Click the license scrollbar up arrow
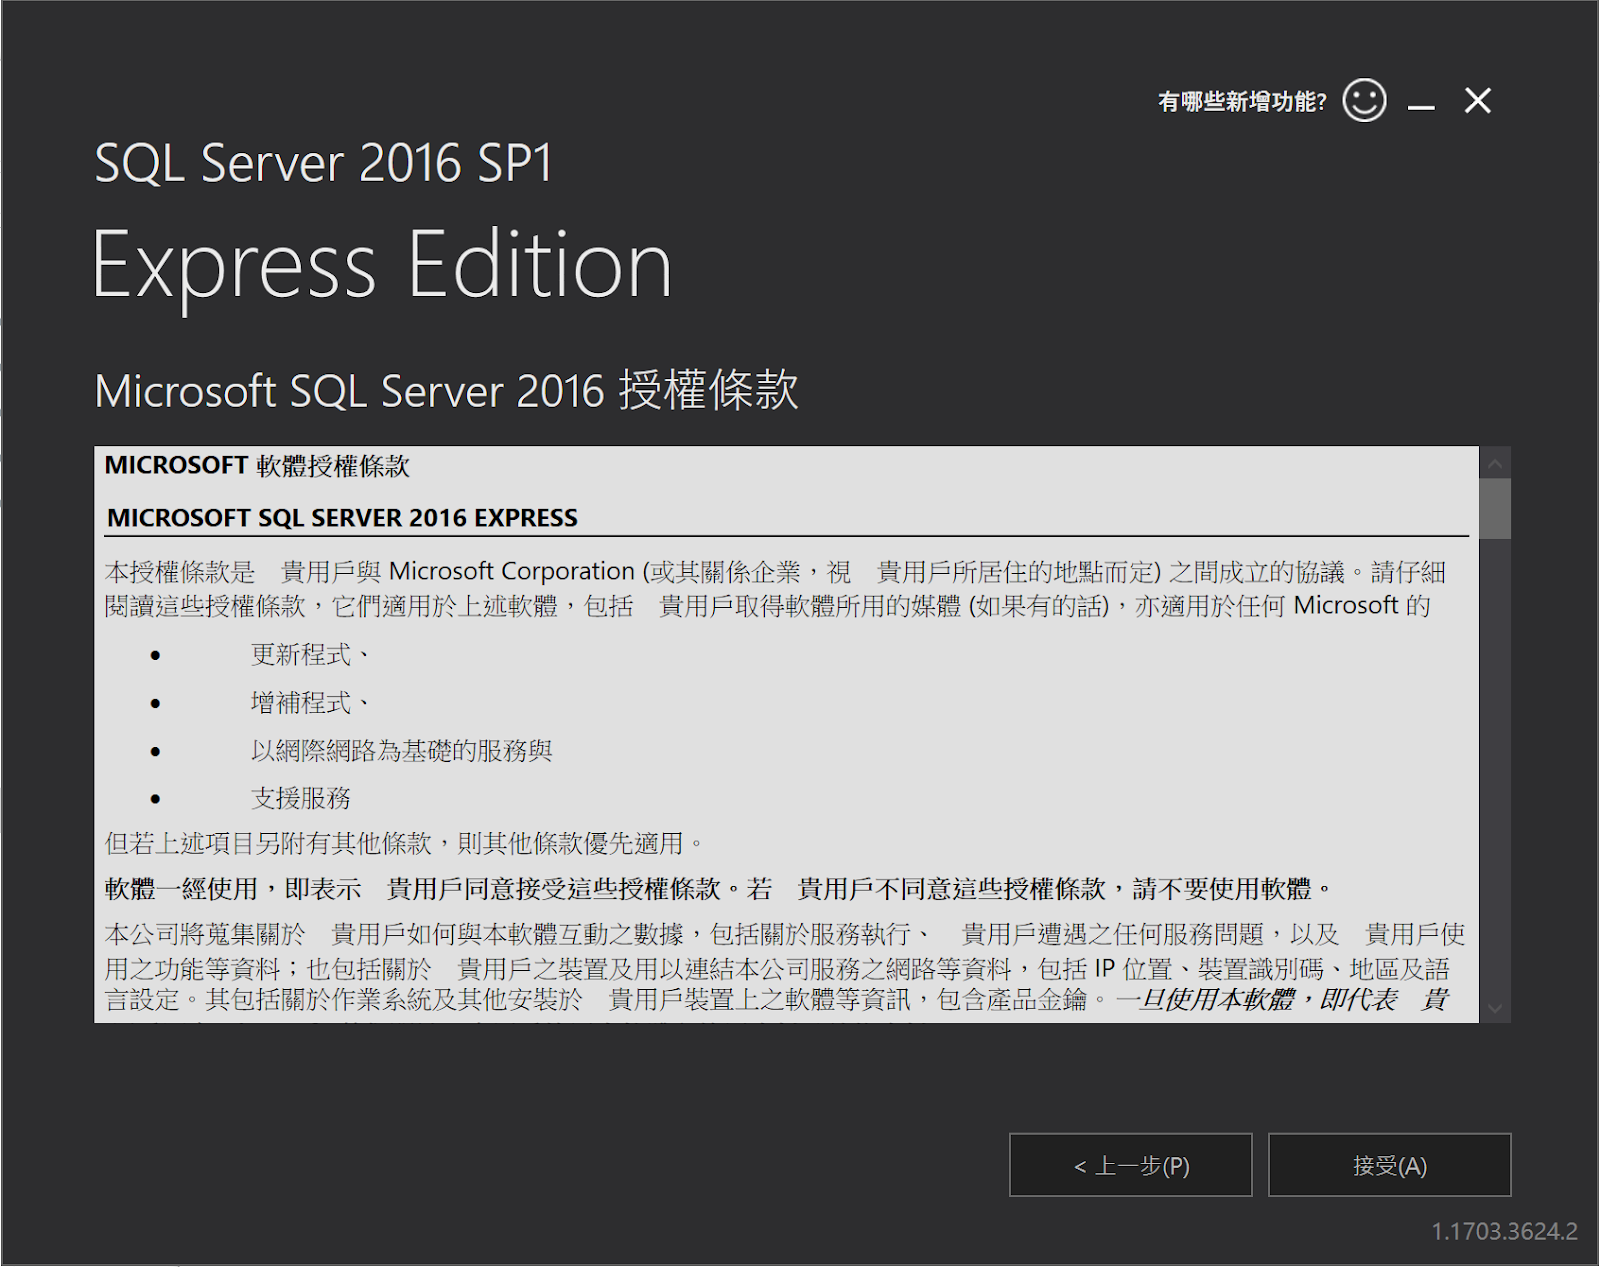This screenshot has height=1267, width=1600. [x=1495, y=463]
